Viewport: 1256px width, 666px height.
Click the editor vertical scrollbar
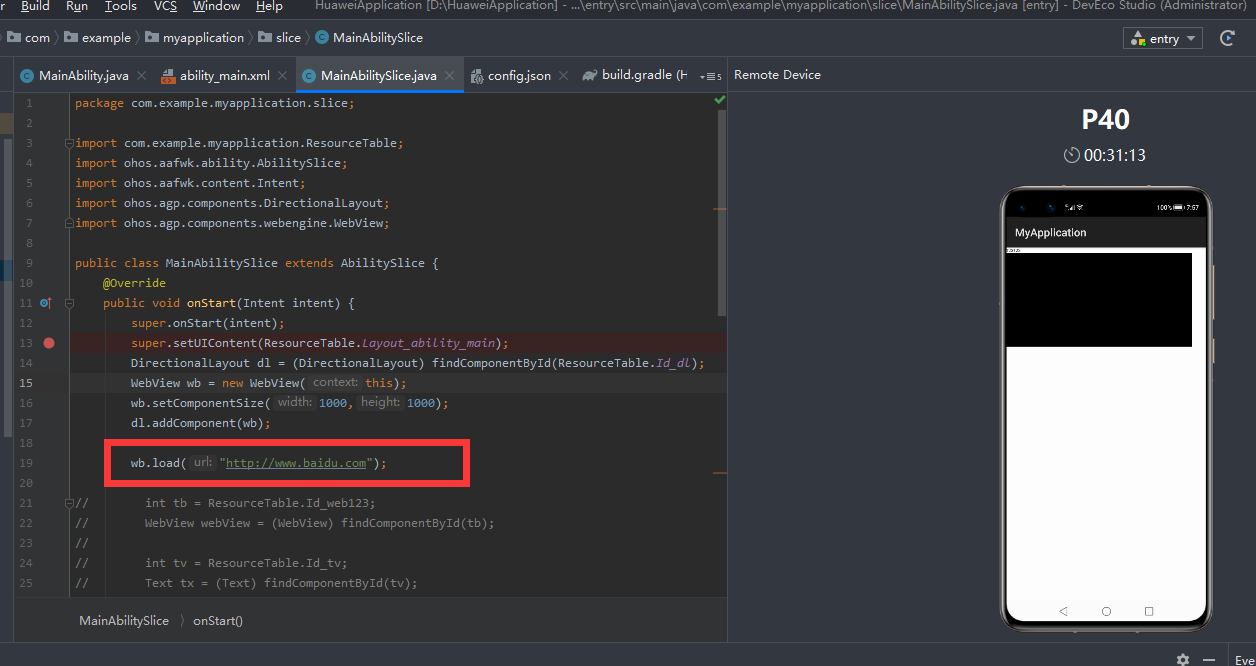tap(722, 215)
